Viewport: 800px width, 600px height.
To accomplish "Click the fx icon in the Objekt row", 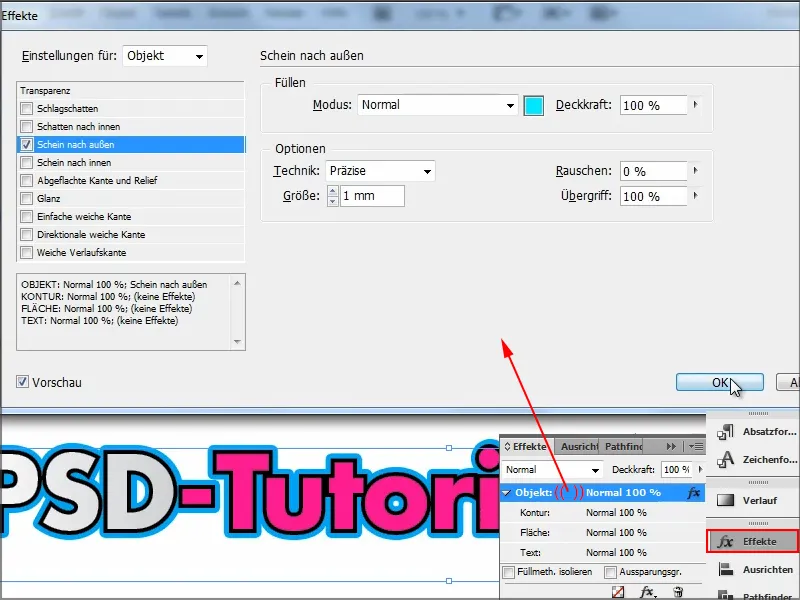I will [693, 493].
